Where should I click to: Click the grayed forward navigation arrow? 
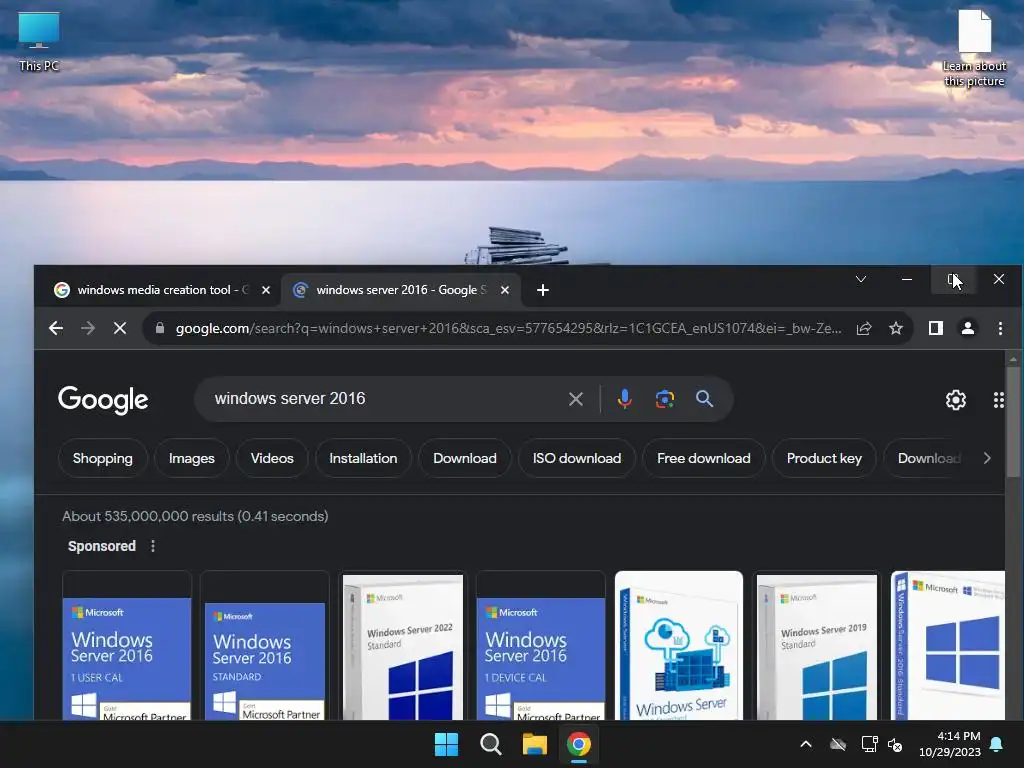coord(88,328)
